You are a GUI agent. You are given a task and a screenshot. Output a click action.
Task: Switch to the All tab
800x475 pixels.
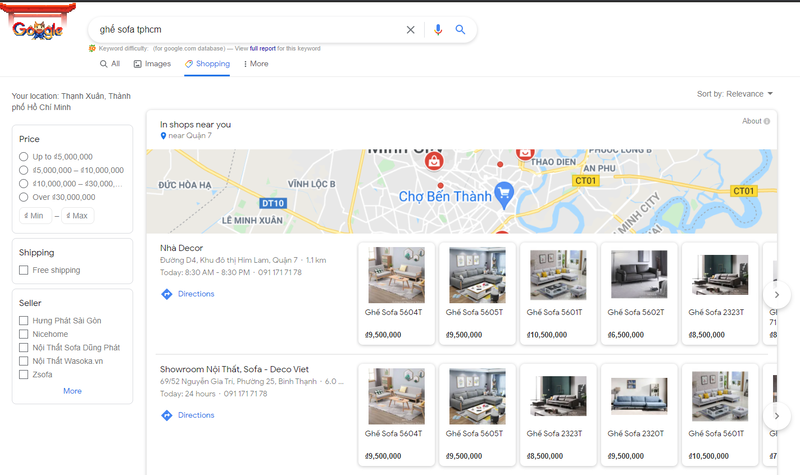[x=110, y=64]
